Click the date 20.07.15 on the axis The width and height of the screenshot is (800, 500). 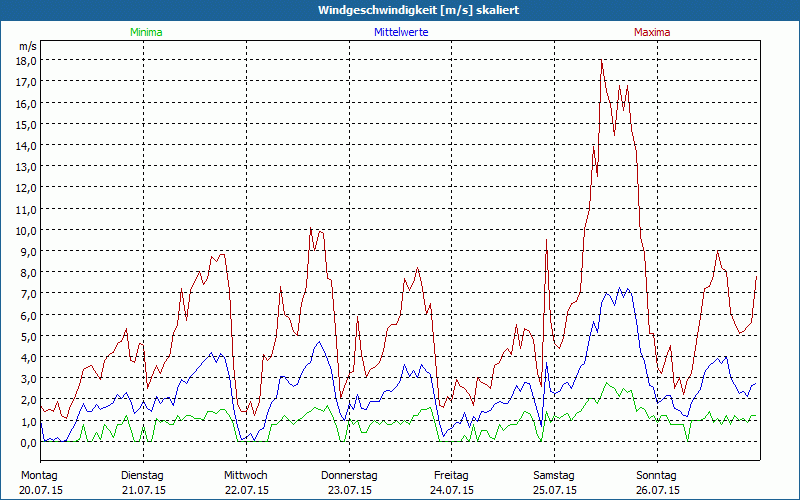click(x=42, y=490)
